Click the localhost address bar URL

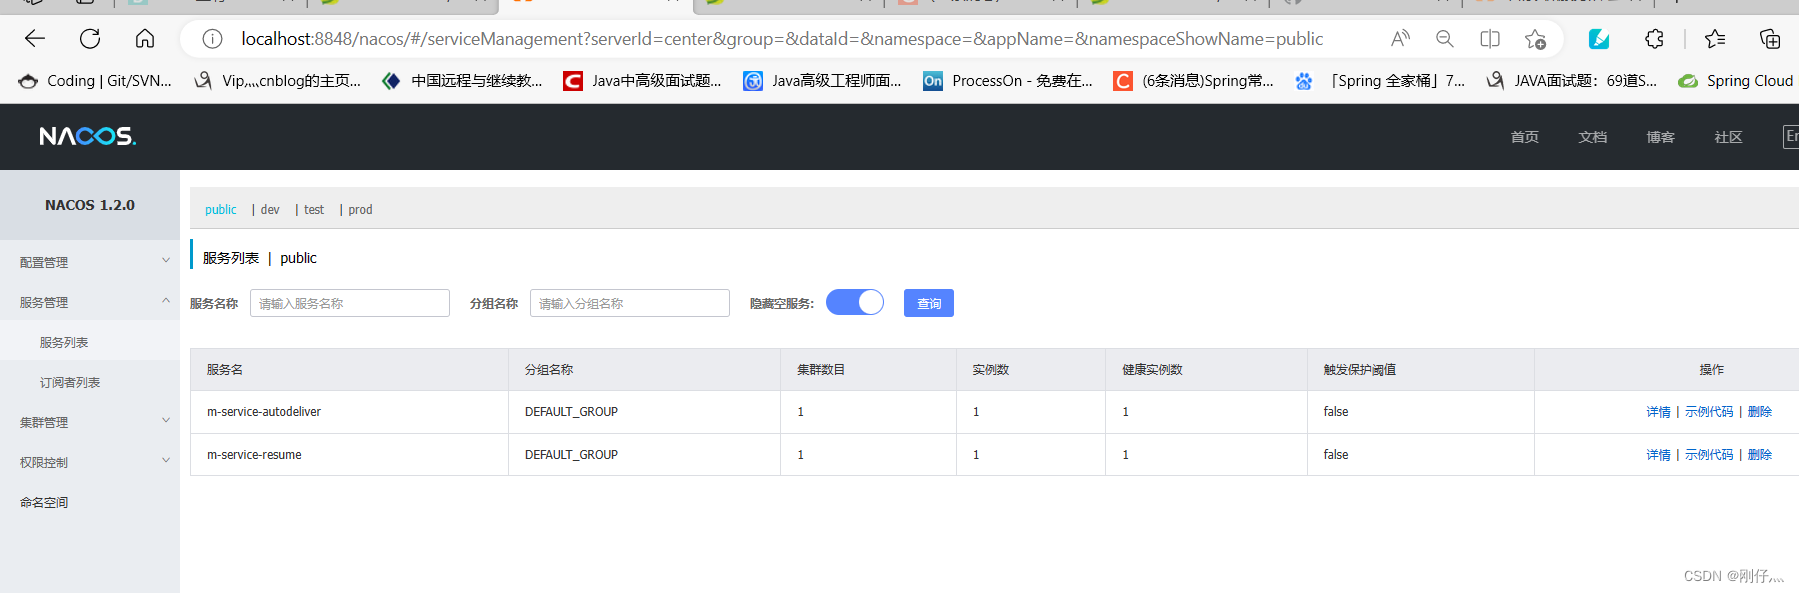click(x=782, y=39)
